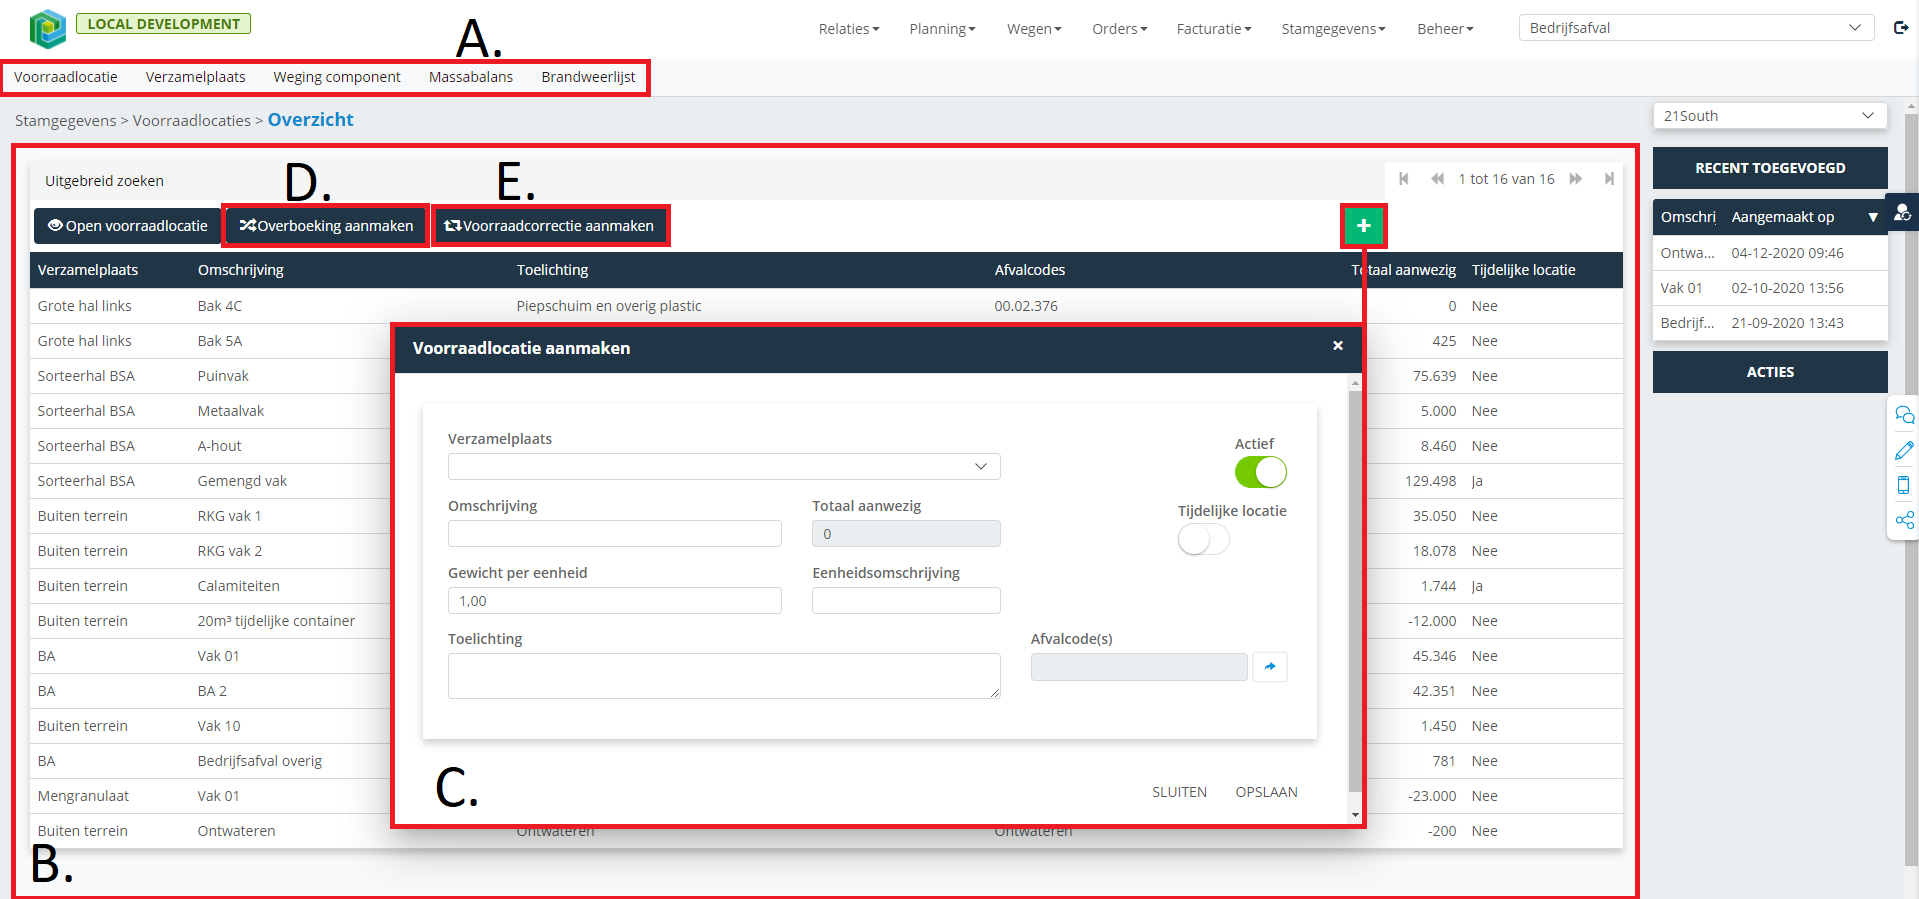Viewport: 1919px width, 899px height.
Task: Click Stamgegevens breadcrumb link
Action: coord(66,120)
